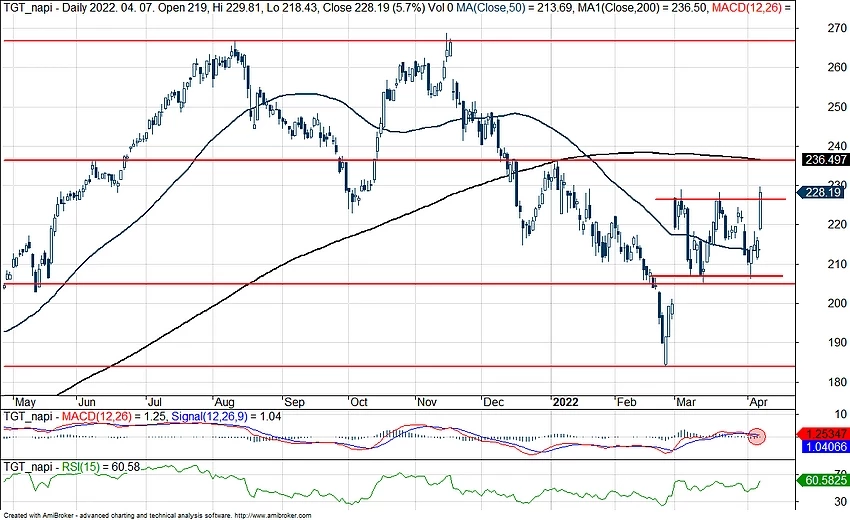
Task: Click the 60.5825 RSI value label
Action: 825,480
